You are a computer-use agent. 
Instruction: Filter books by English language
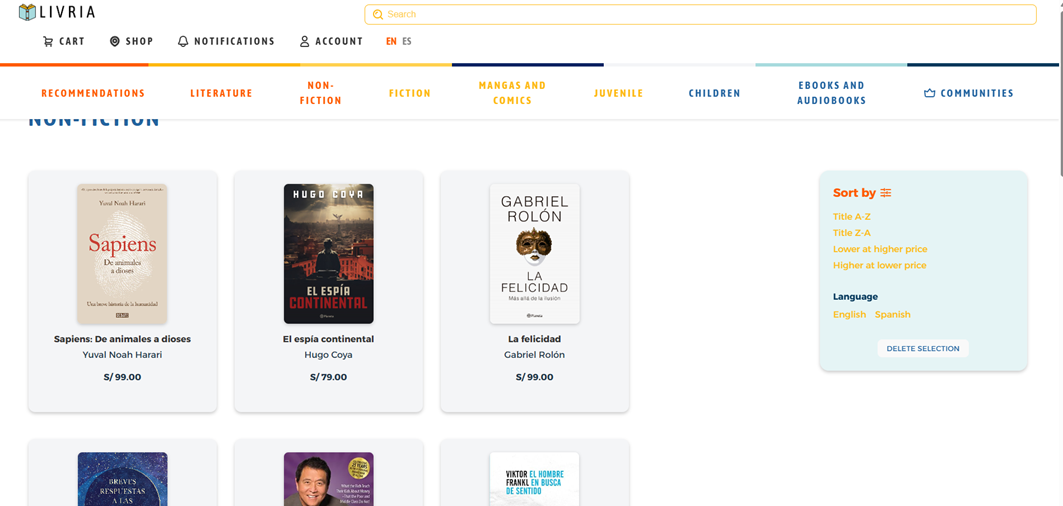click(849, 315)
